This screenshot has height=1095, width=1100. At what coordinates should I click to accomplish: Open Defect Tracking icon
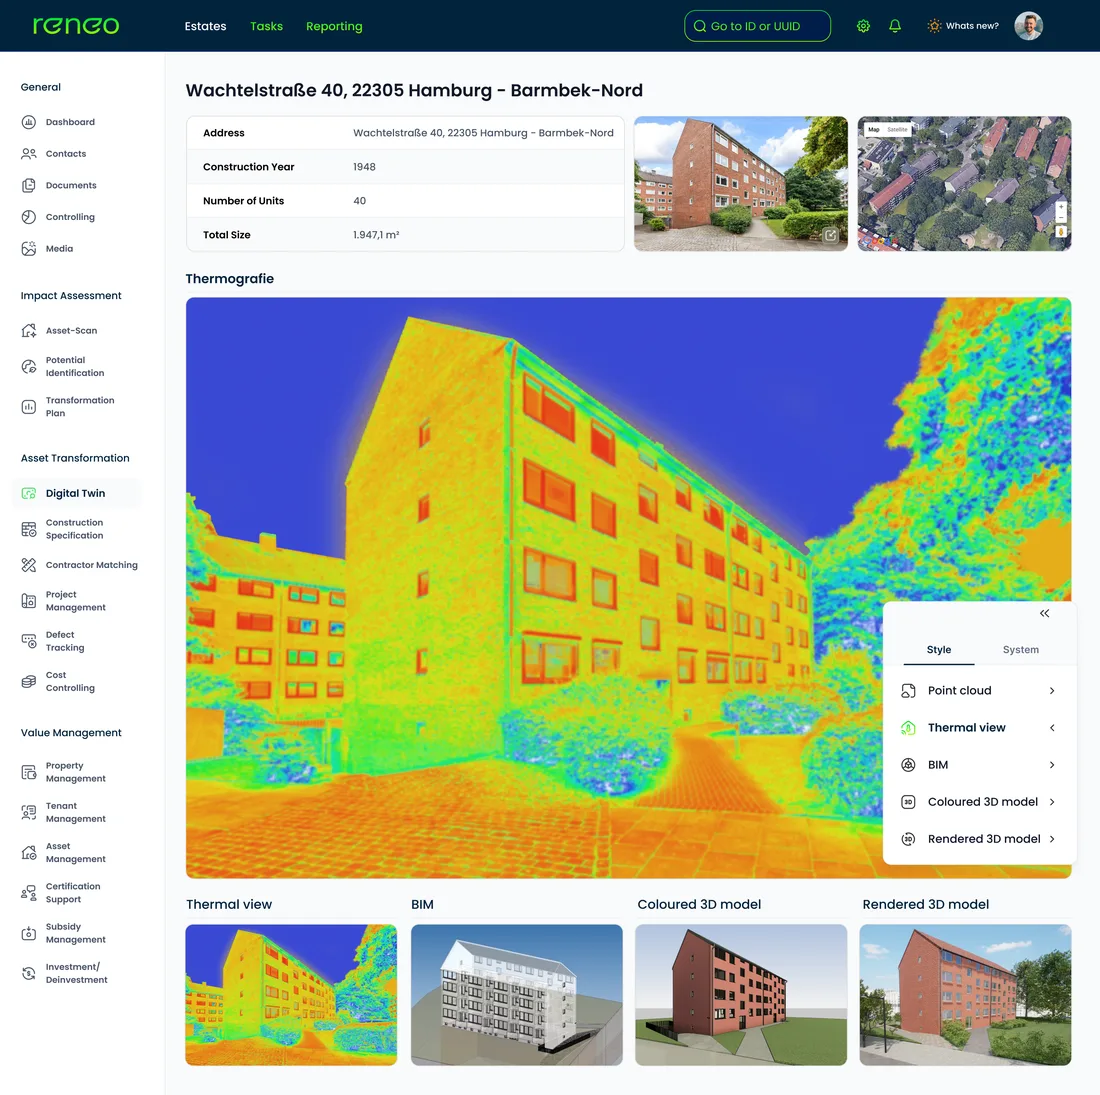(29, 641)
